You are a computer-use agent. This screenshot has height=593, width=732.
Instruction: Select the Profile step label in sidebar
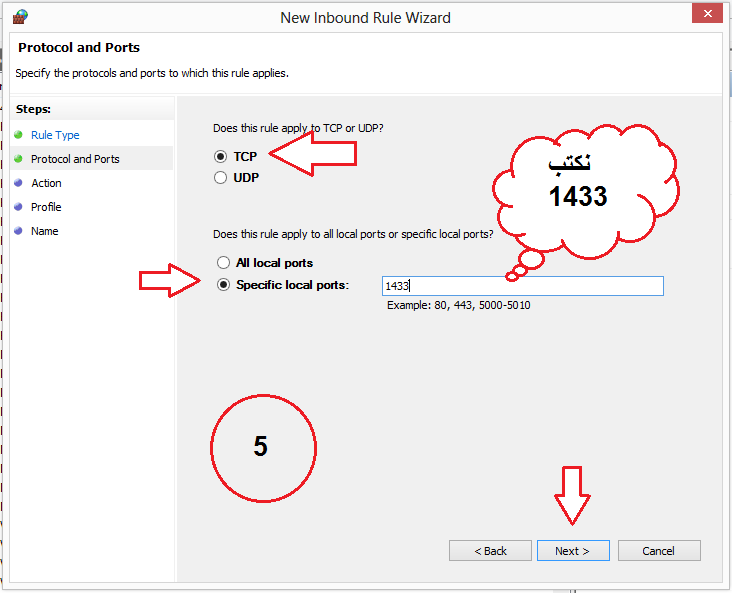pos(46,207)
